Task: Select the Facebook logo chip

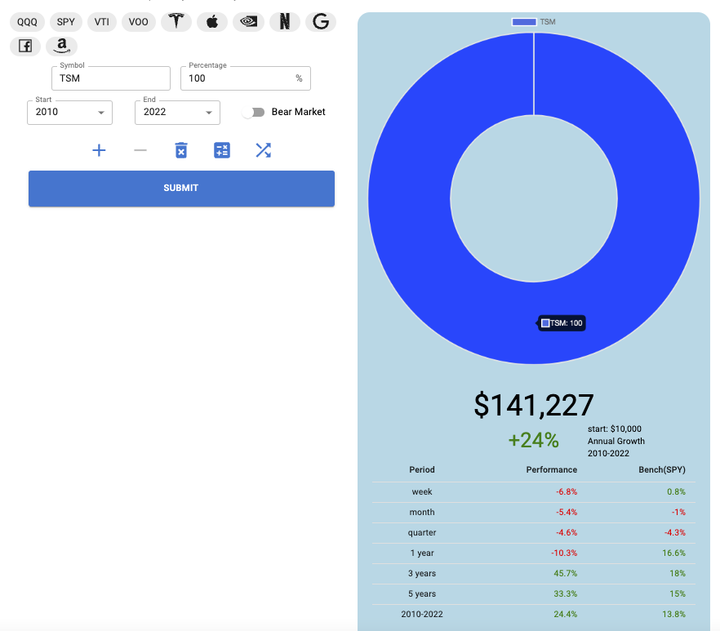Action: pyautogui.click(x=25, y=46)
